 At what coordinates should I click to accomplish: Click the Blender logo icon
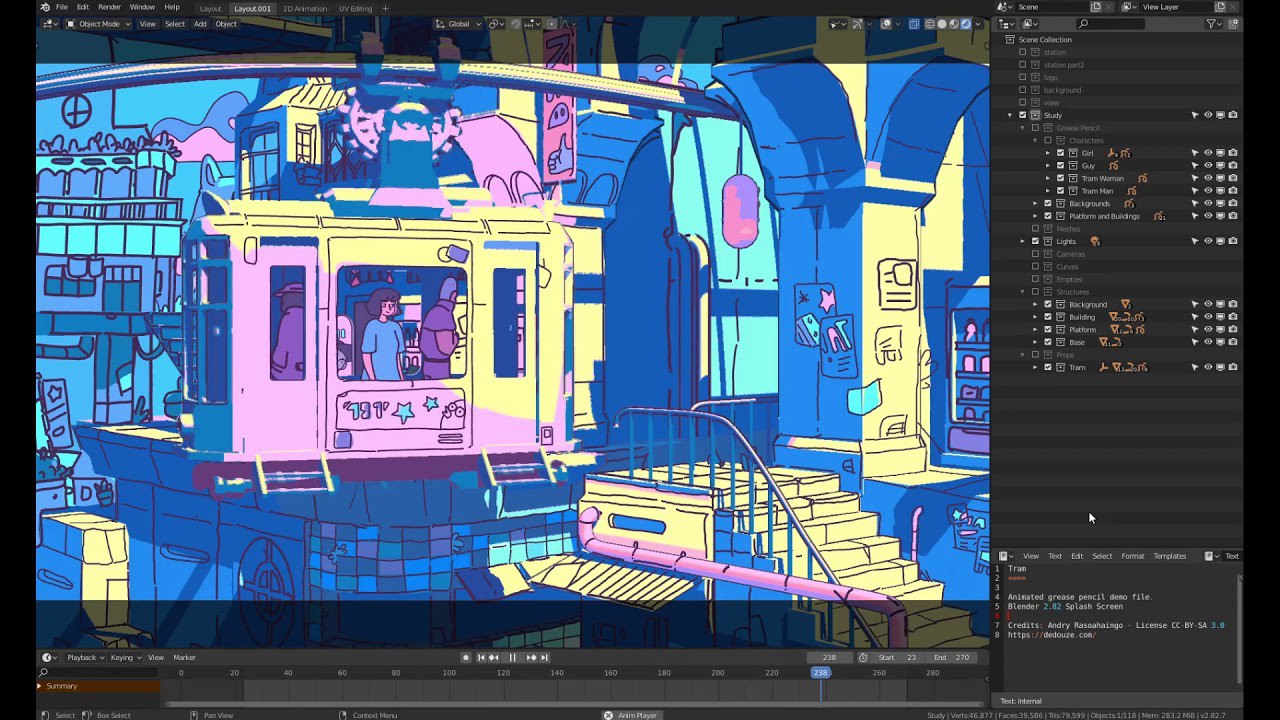[45, 7]
